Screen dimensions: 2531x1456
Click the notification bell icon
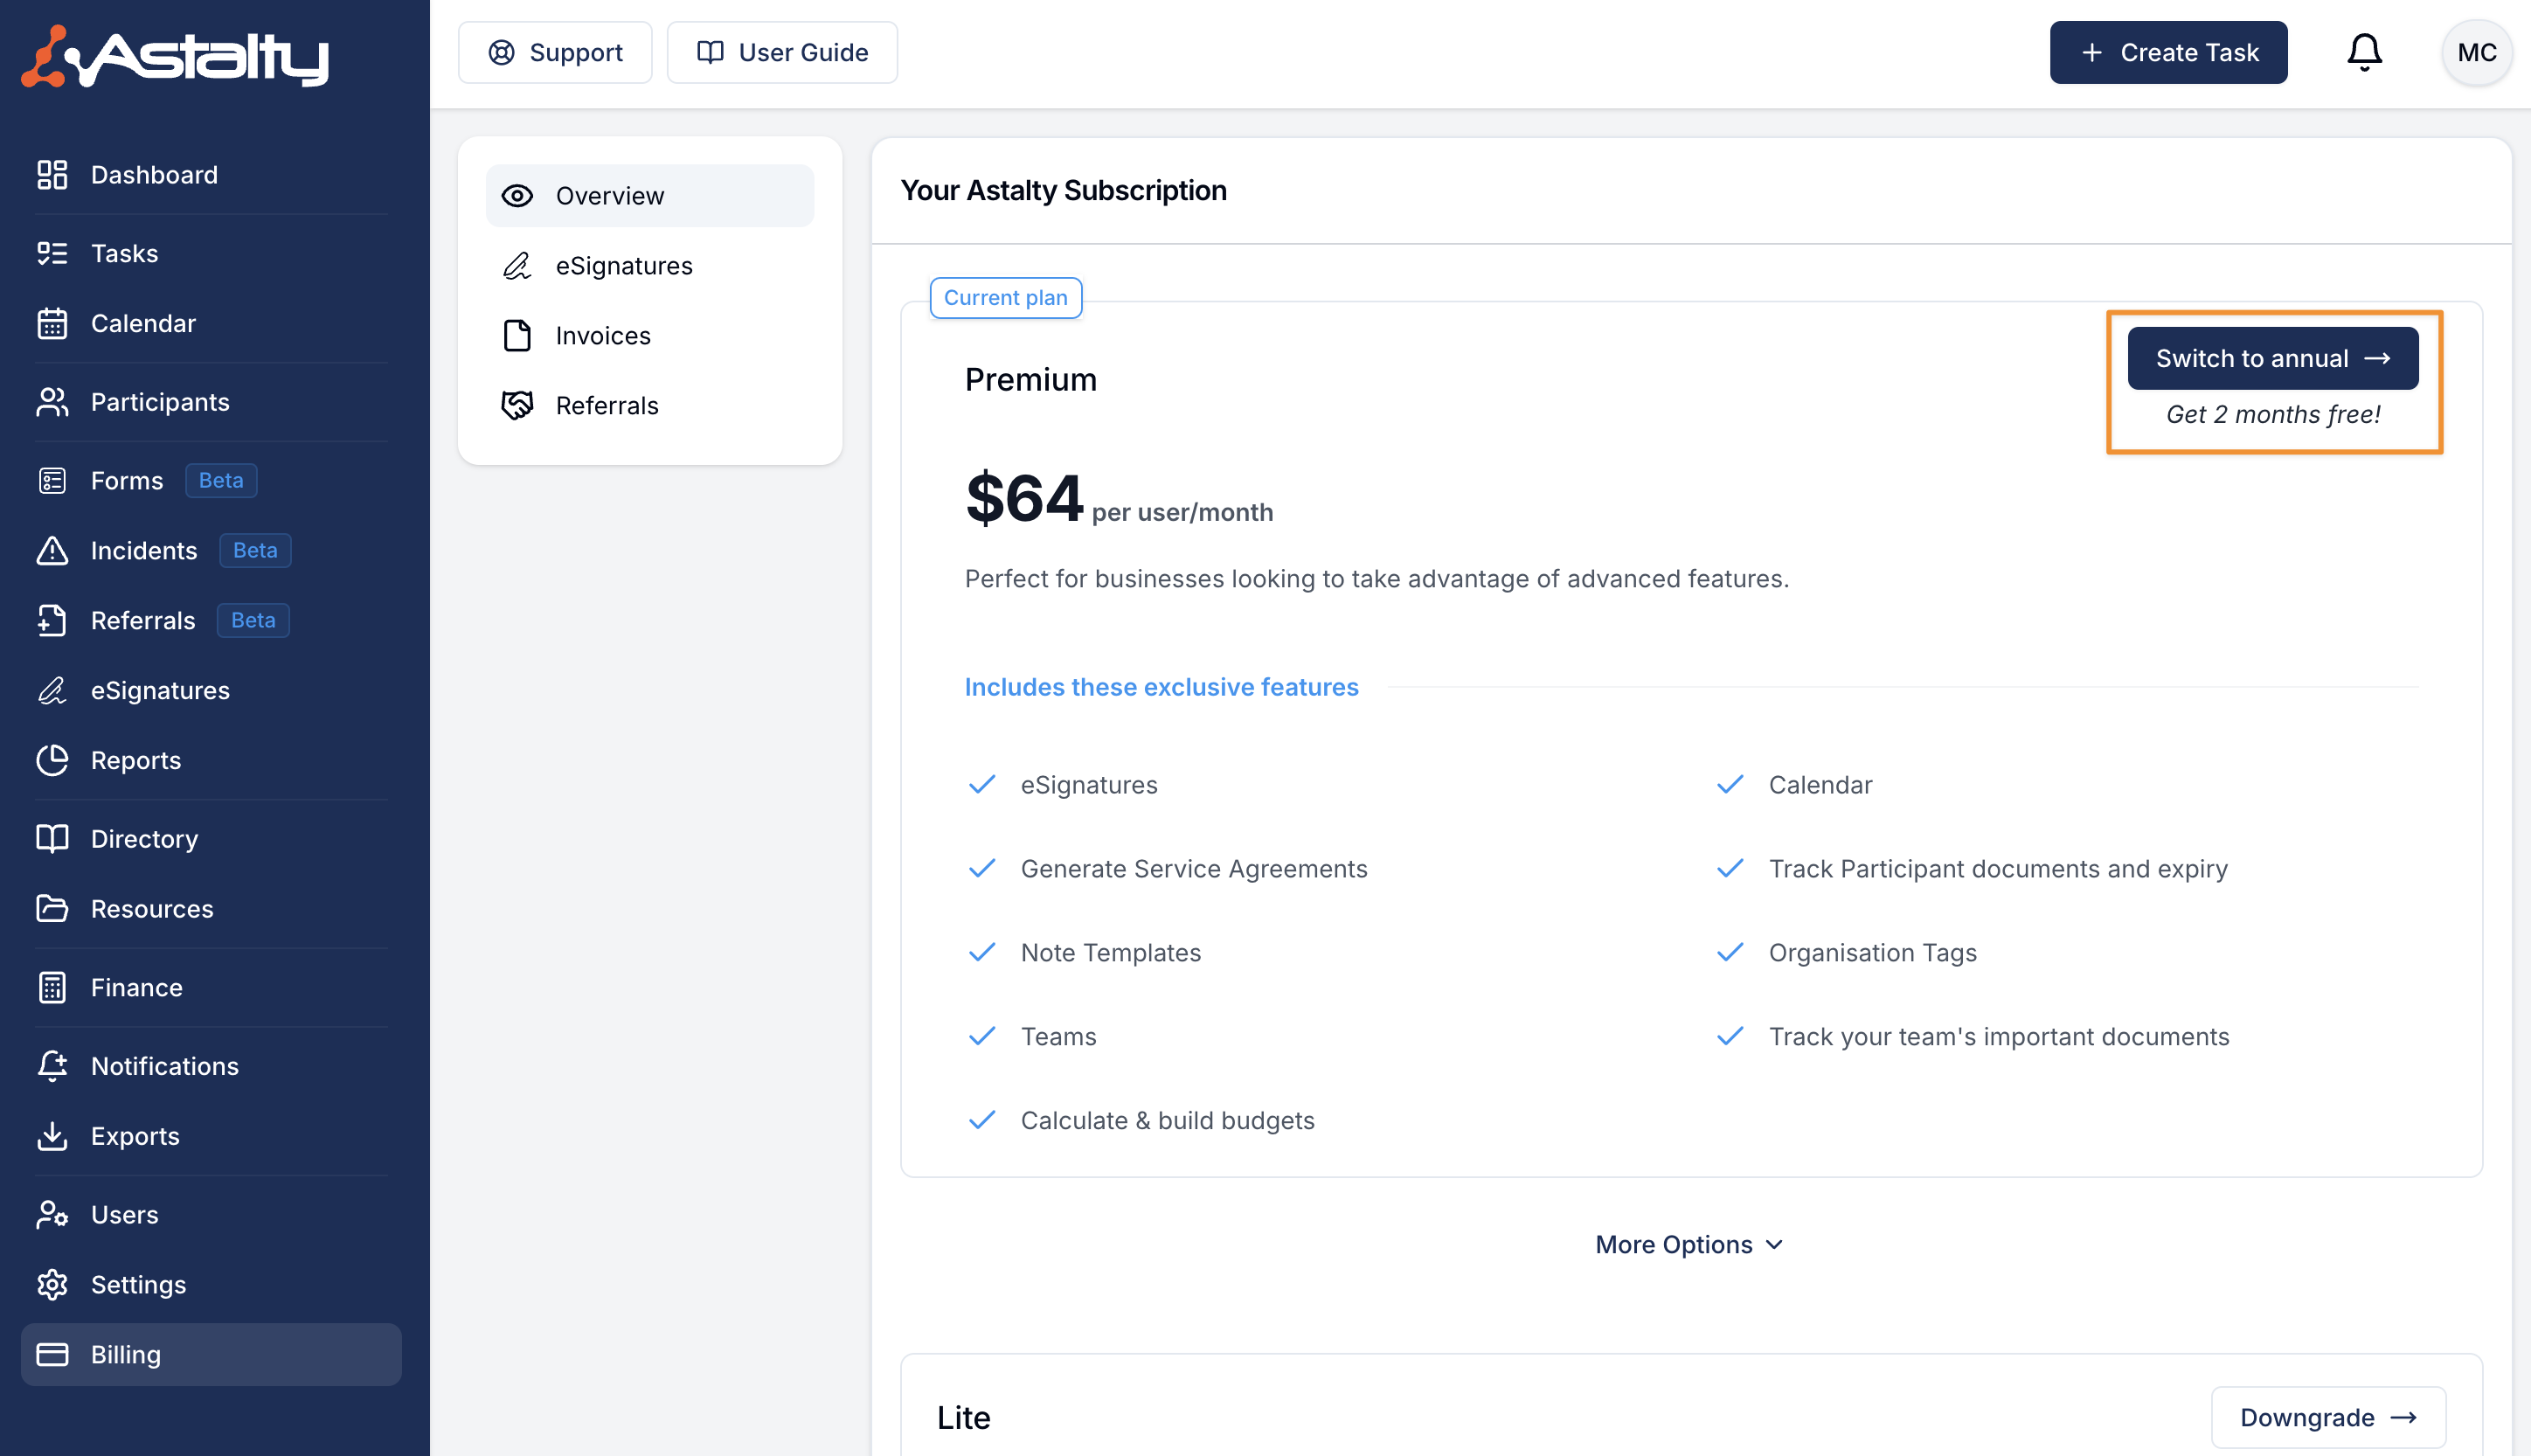pos(2363,52)
